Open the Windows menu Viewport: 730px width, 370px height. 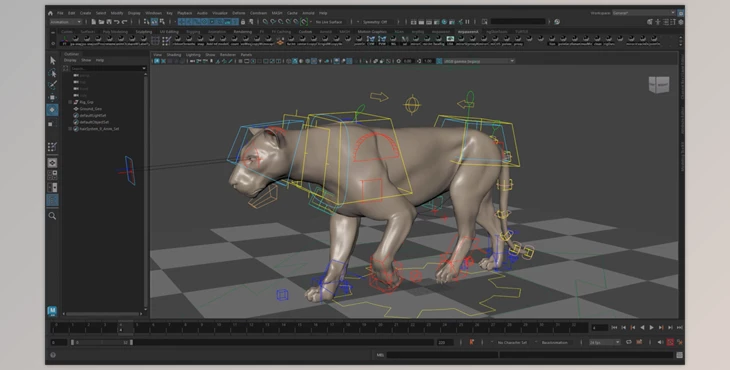[153, 13]
